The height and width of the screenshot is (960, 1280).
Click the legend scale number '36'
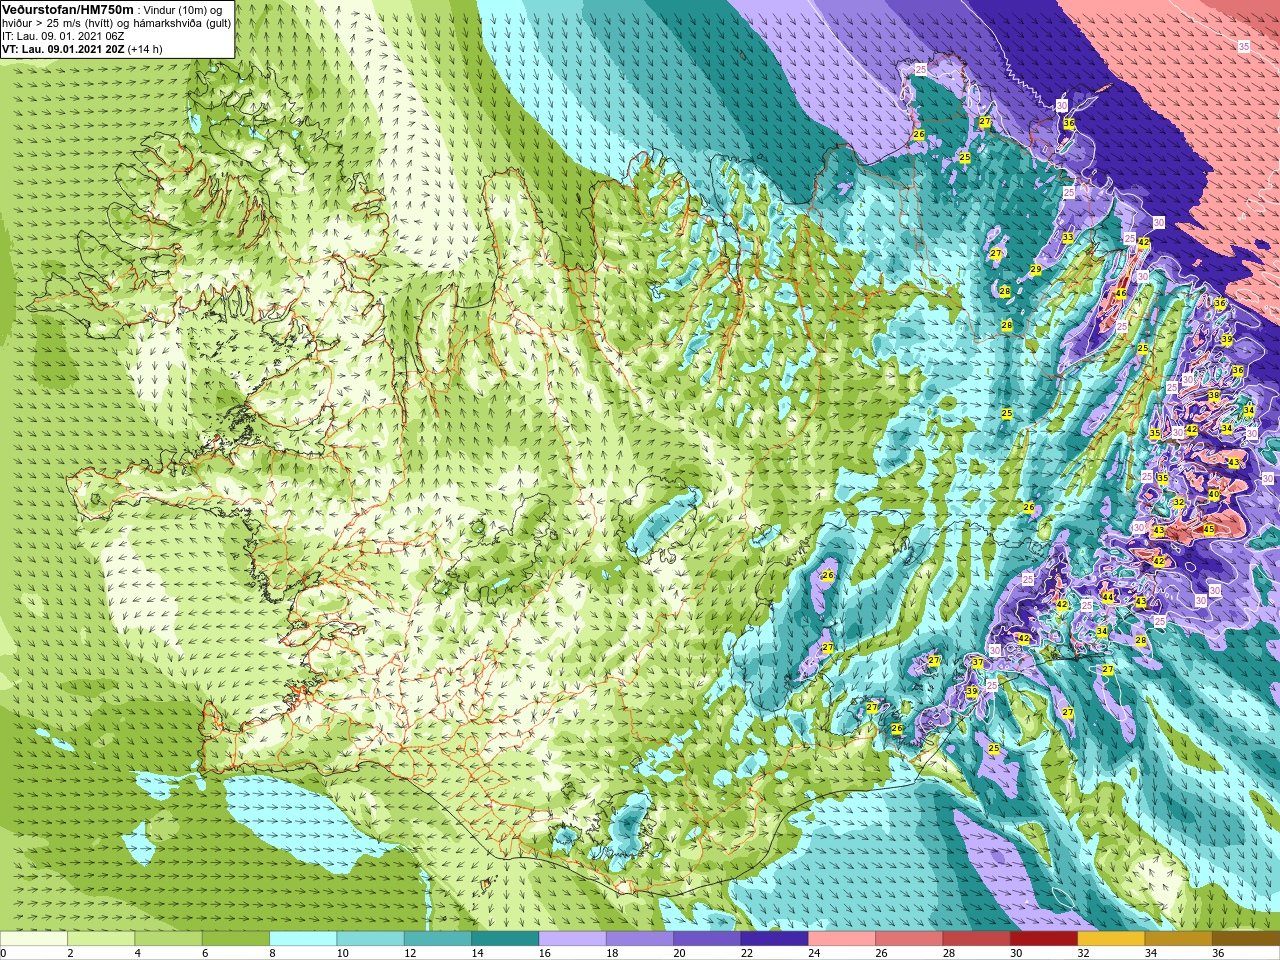click(1218, 953)
